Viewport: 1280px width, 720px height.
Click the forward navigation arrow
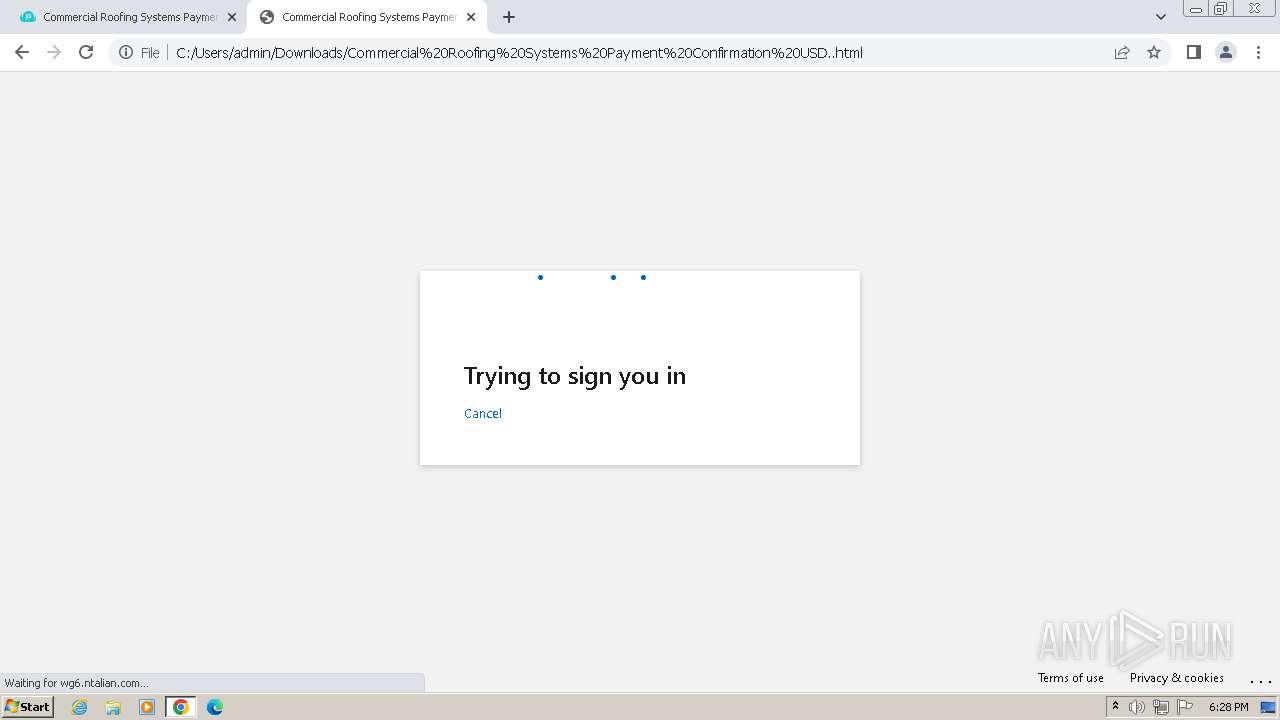pos(54,52)
